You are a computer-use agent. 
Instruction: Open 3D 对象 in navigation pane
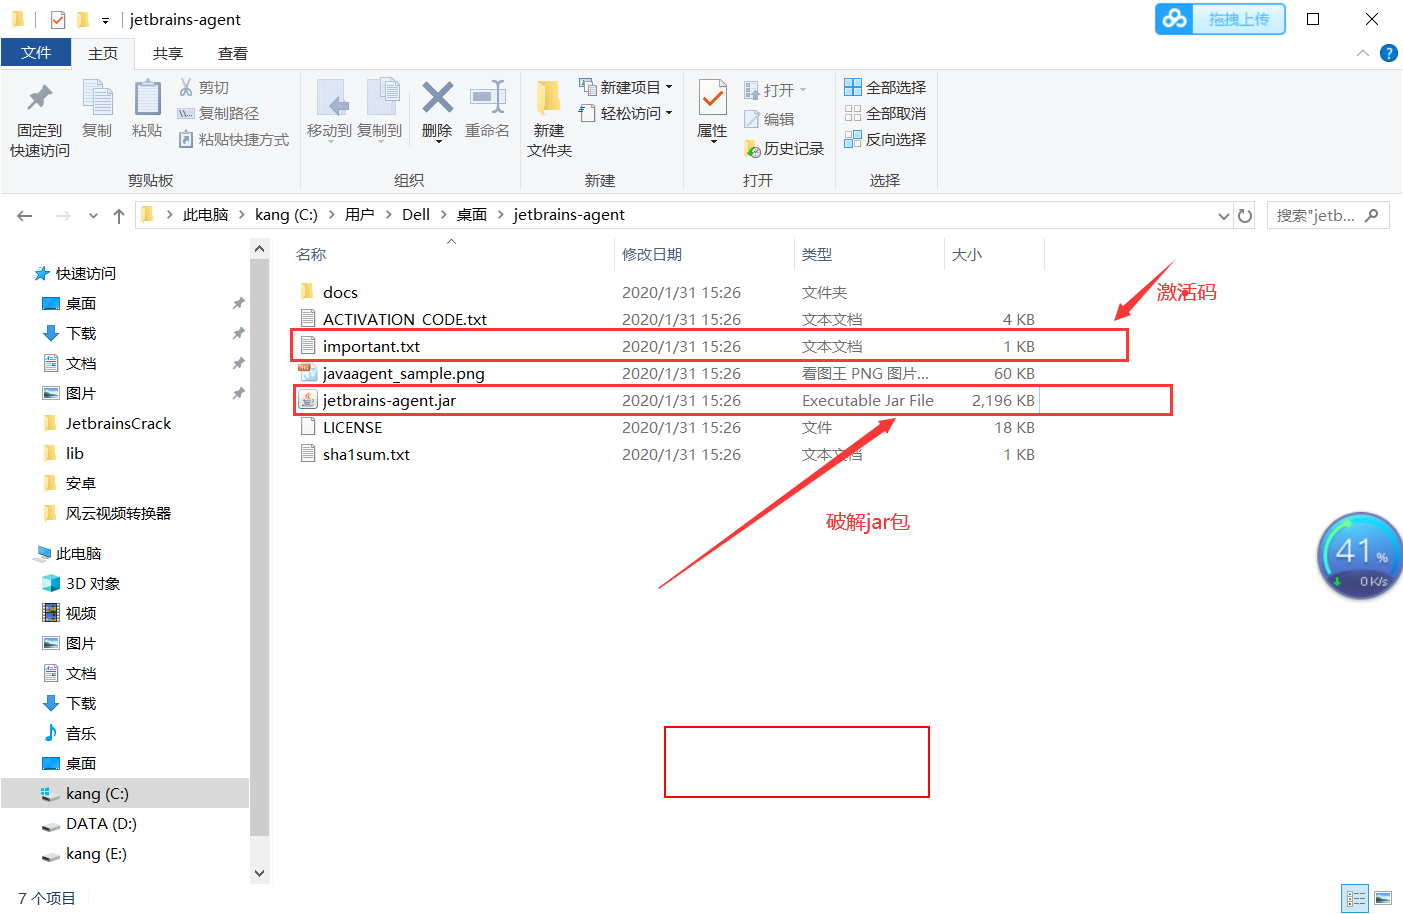pos(92,584)
